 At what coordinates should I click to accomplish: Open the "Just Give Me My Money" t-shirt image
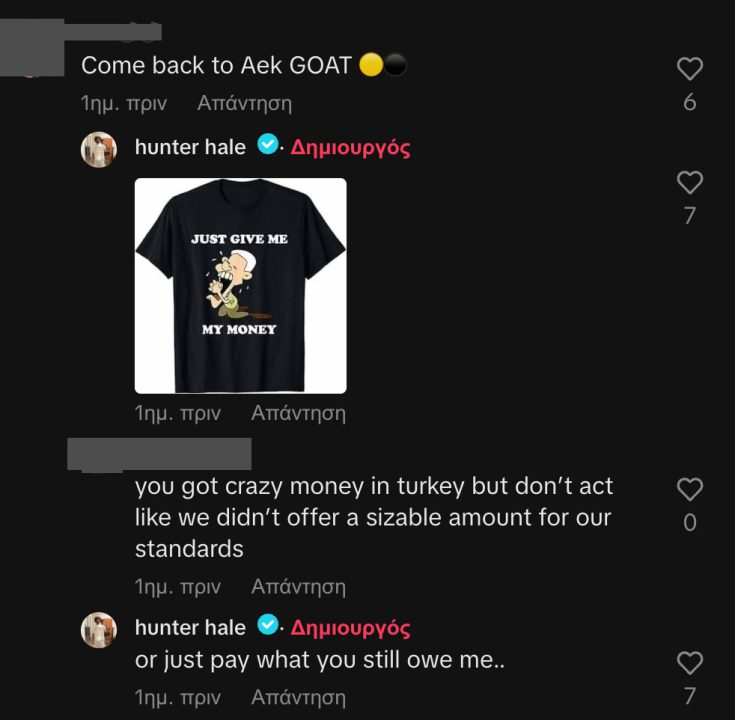(240, 285)
